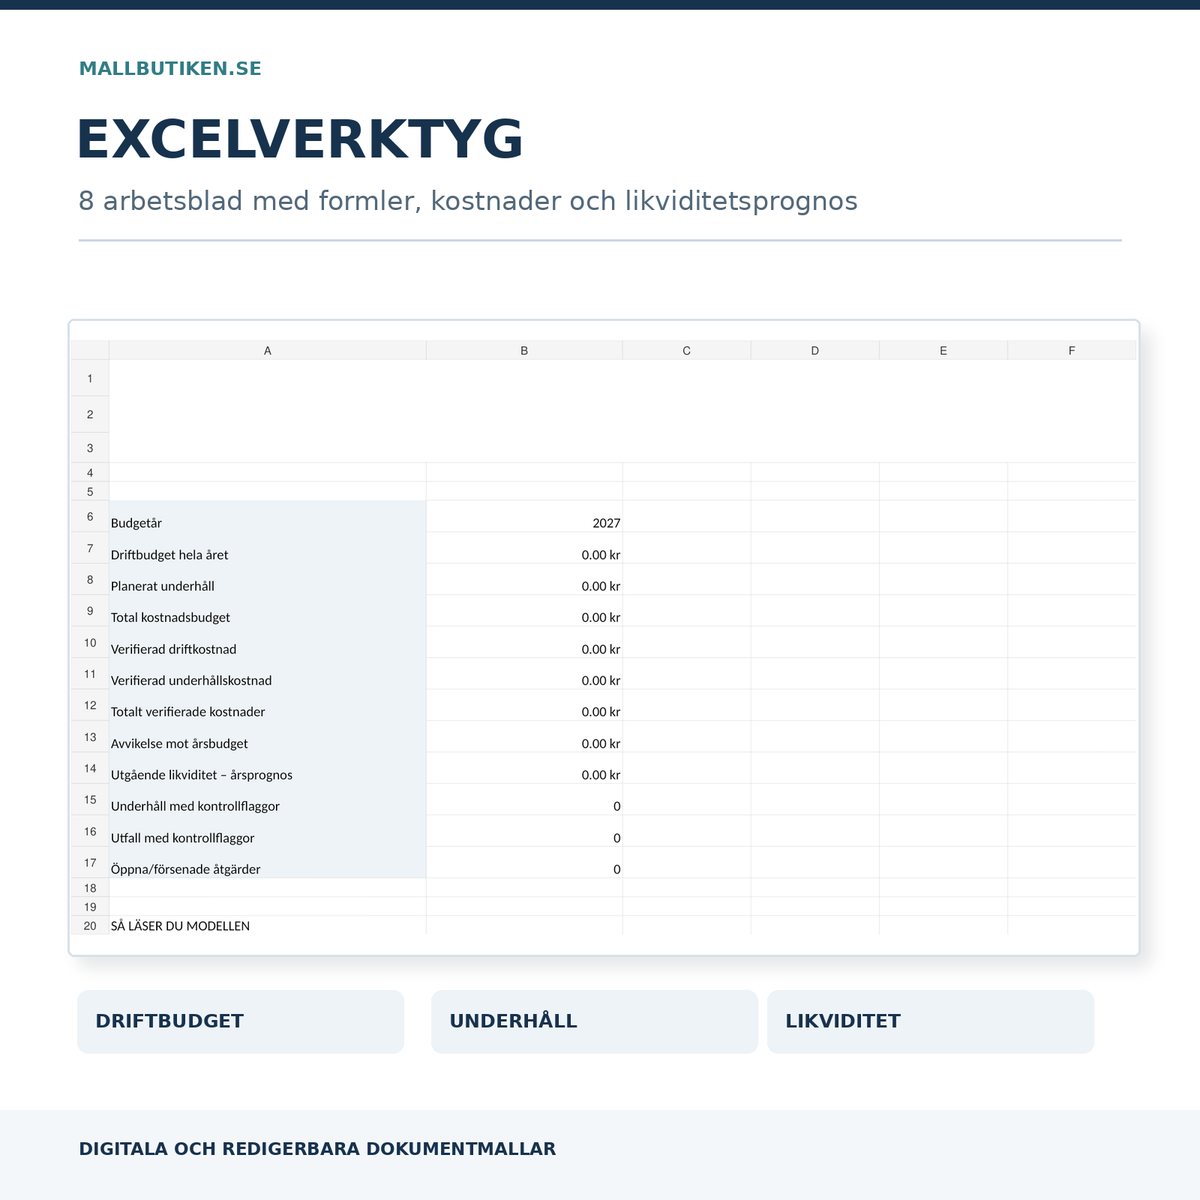
Task: Click the Planerat underhåll cell
Action: 267,580
